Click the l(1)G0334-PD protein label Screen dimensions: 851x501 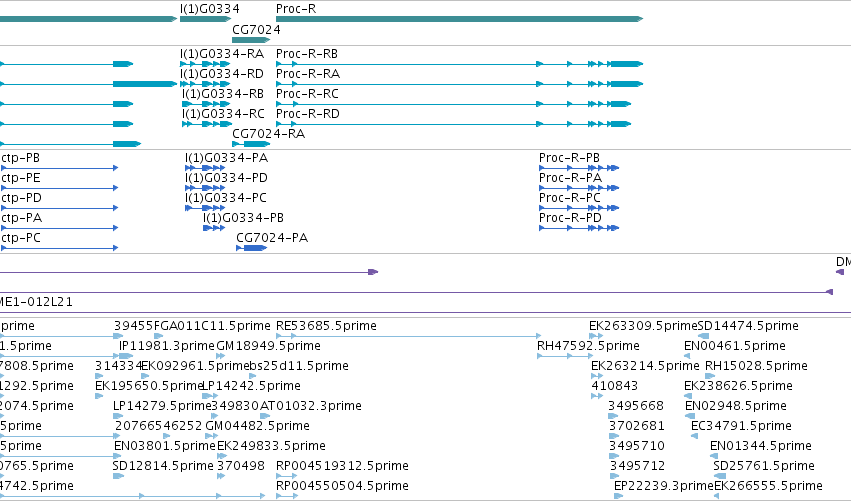click(x=226, y=178)
